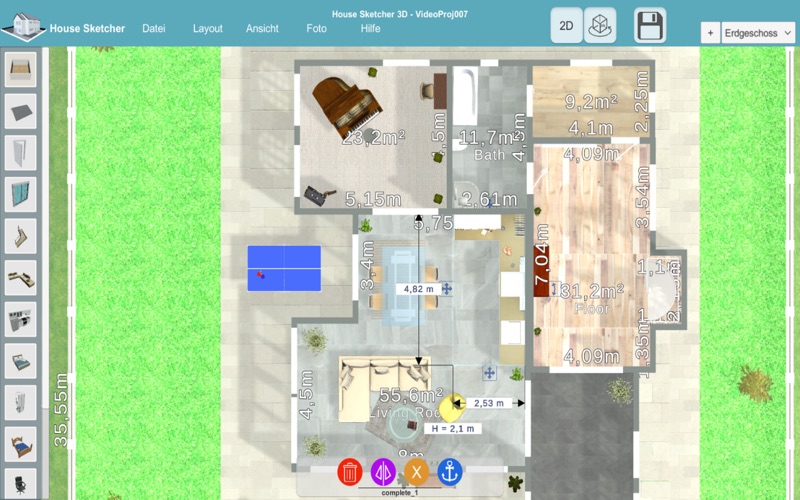The width and height of the screenshot is (800, 500).
Task: Choose the door tool in sidebar
Action: click(x=20, y=153)
